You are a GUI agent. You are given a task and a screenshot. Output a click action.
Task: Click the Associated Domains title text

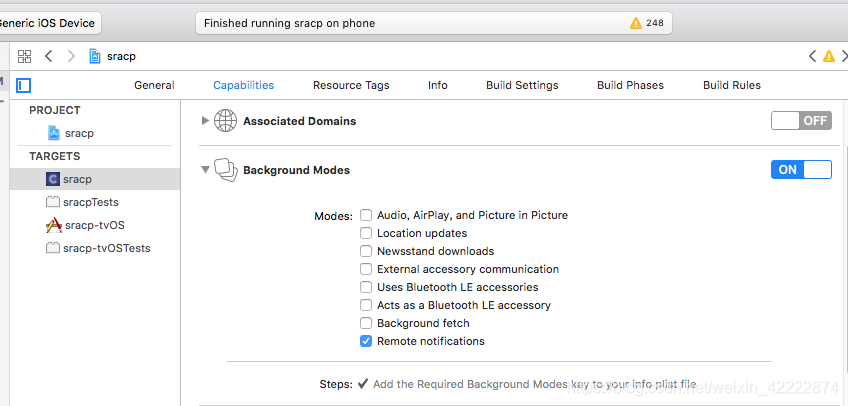pos(300,121)
